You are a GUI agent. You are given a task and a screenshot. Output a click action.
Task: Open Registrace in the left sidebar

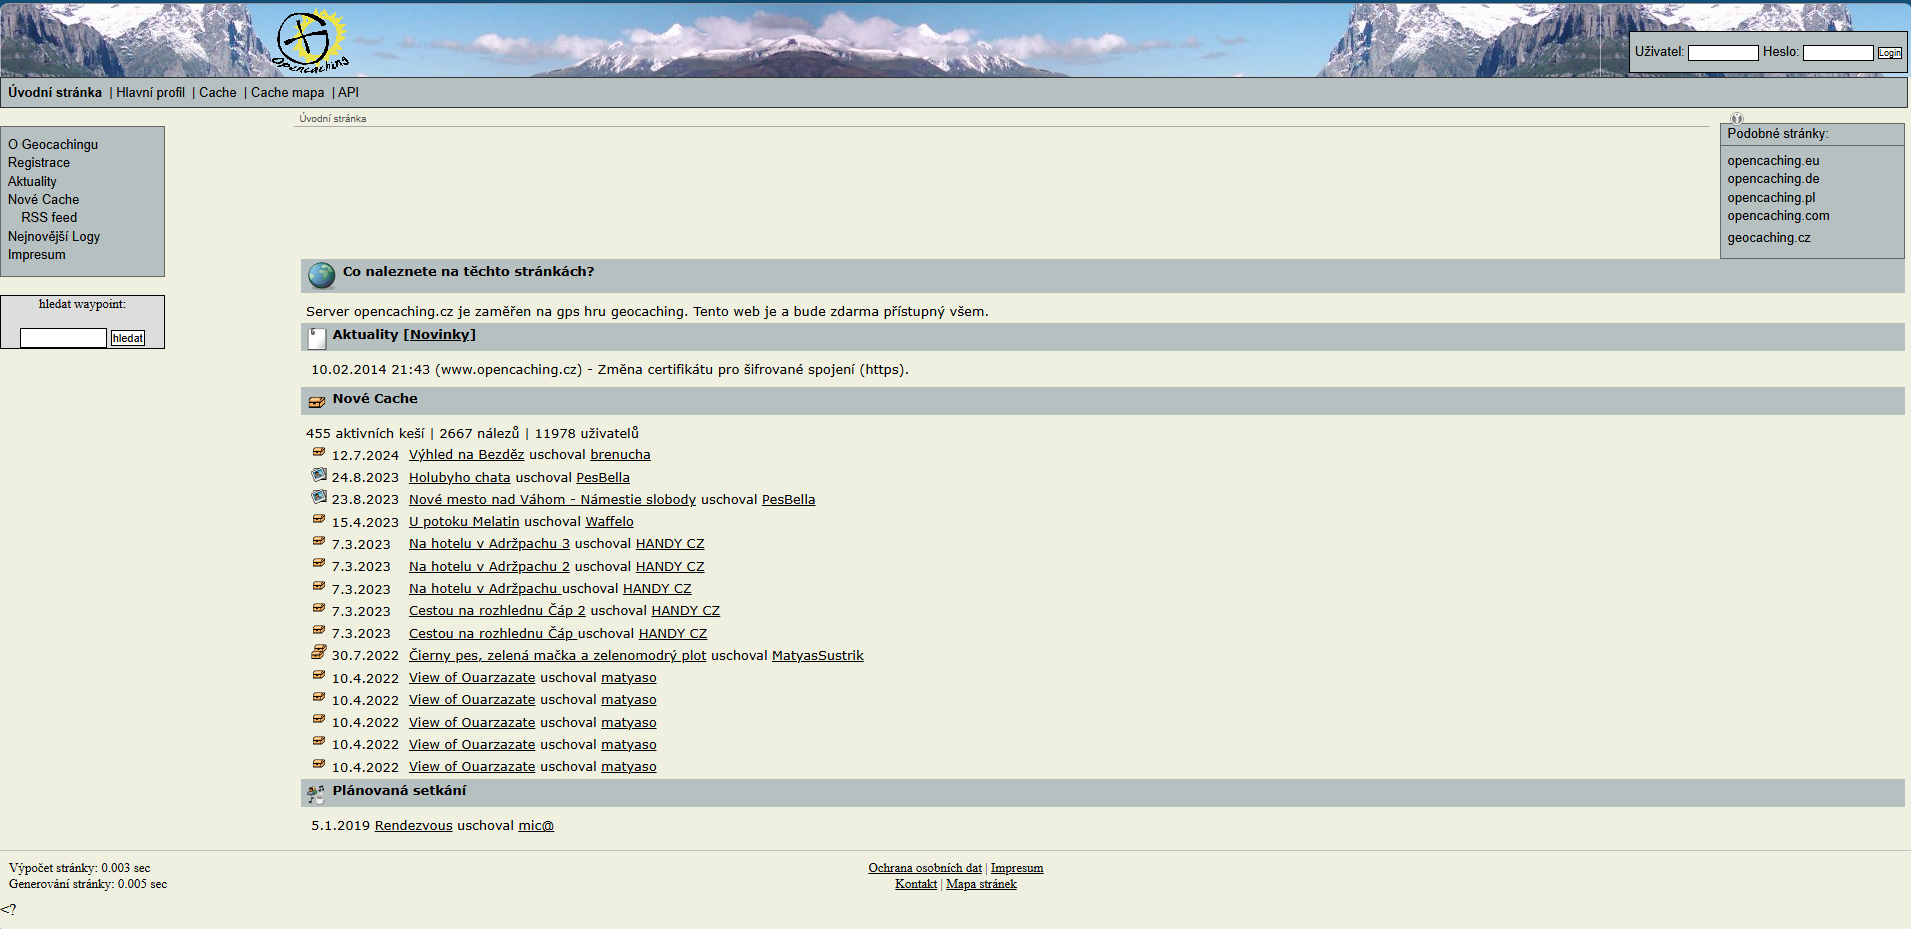39,163
